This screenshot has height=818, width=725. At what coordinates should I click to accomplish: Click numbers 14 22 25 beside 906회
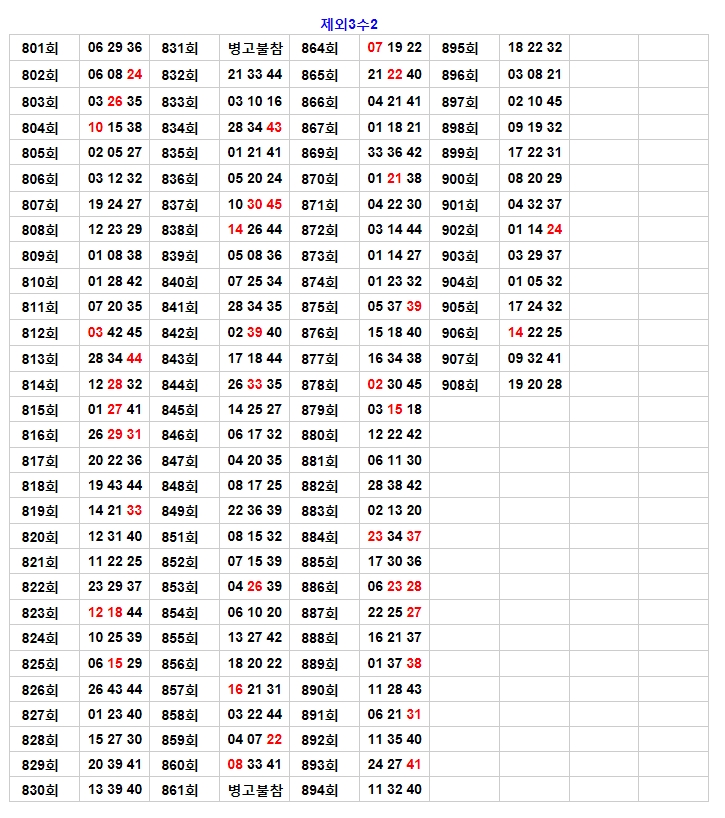point(535,333)
